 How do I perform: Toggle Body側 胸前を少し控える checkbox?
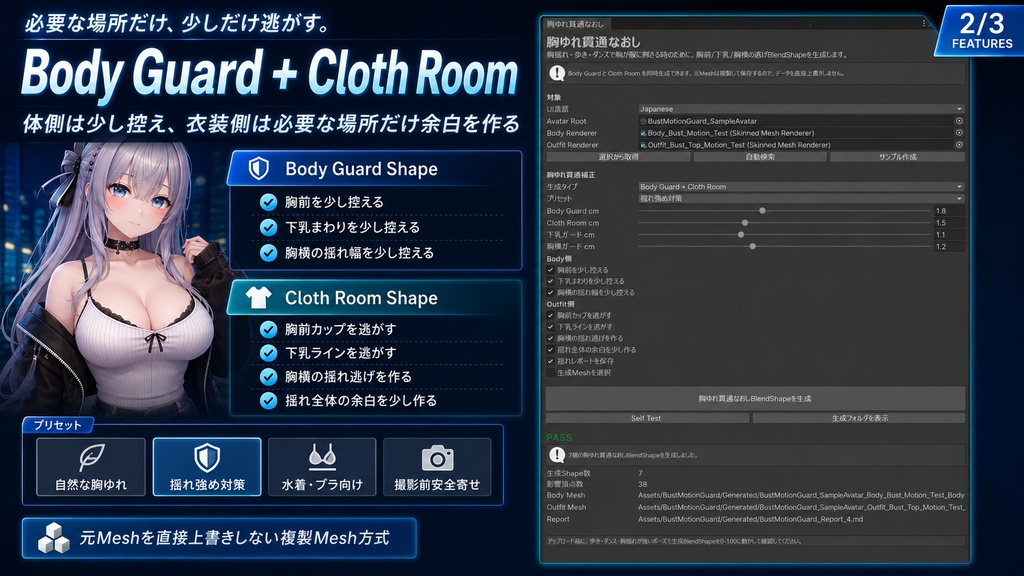point(551,270)
